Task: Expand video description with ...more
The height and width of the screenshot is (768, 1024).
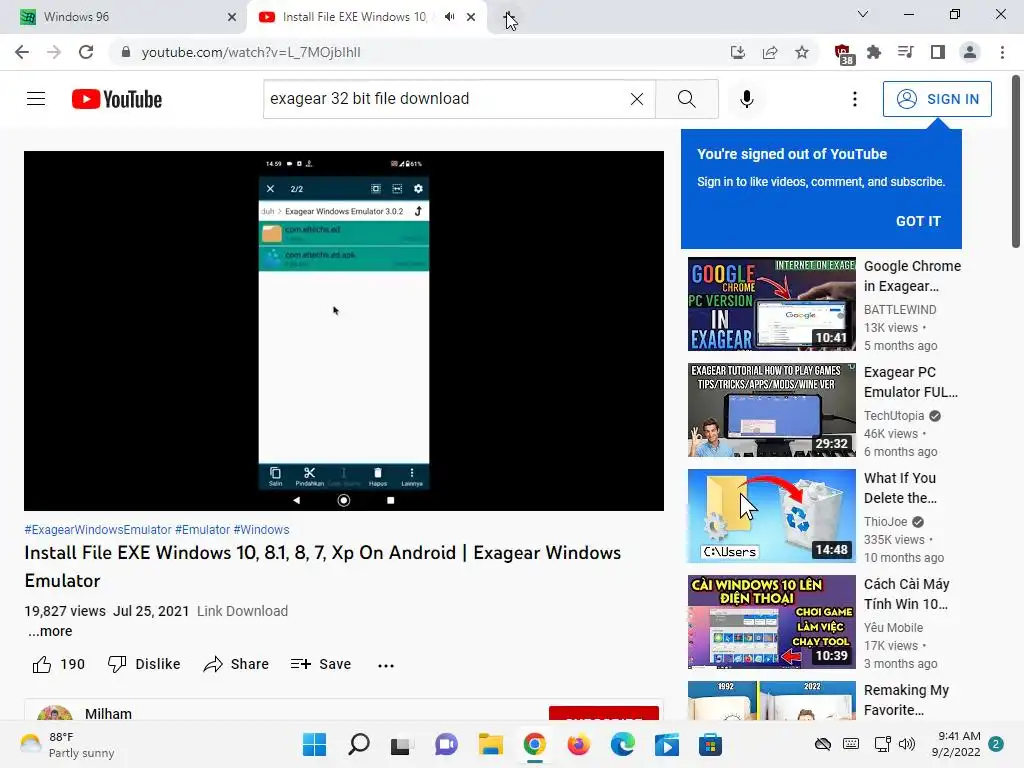Action: [x=50, y=632]
